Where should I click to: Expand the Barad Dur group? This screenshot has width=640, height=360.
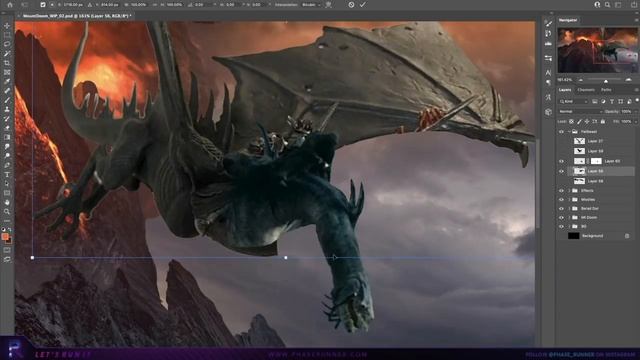569,209
